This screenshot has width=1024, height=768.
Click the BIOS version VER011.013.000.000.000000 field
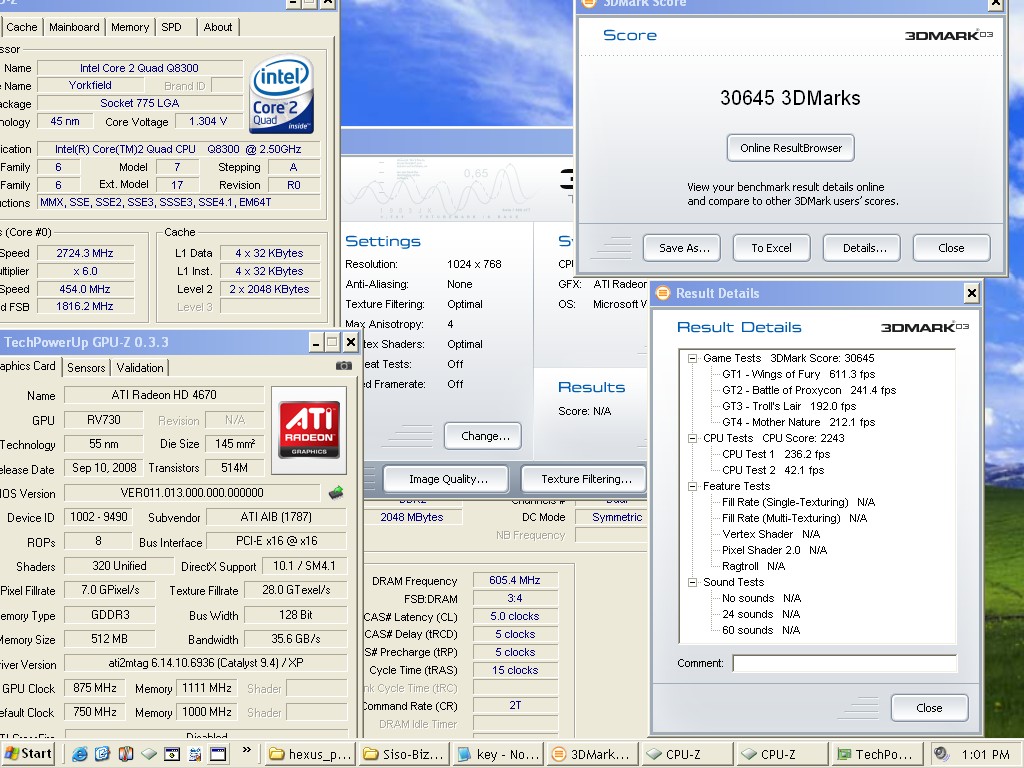tap(192, 492)
